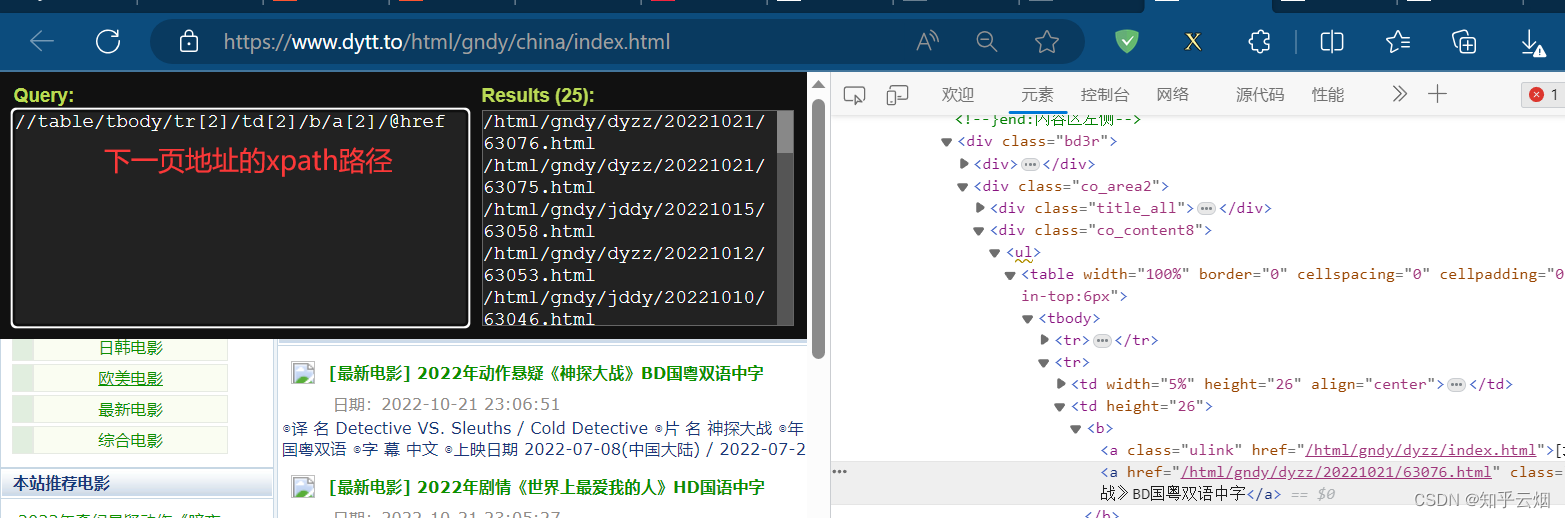Collapse the td height=26 node
The width and height of the screenshot is (1565, 518).
coord(1060,406)
